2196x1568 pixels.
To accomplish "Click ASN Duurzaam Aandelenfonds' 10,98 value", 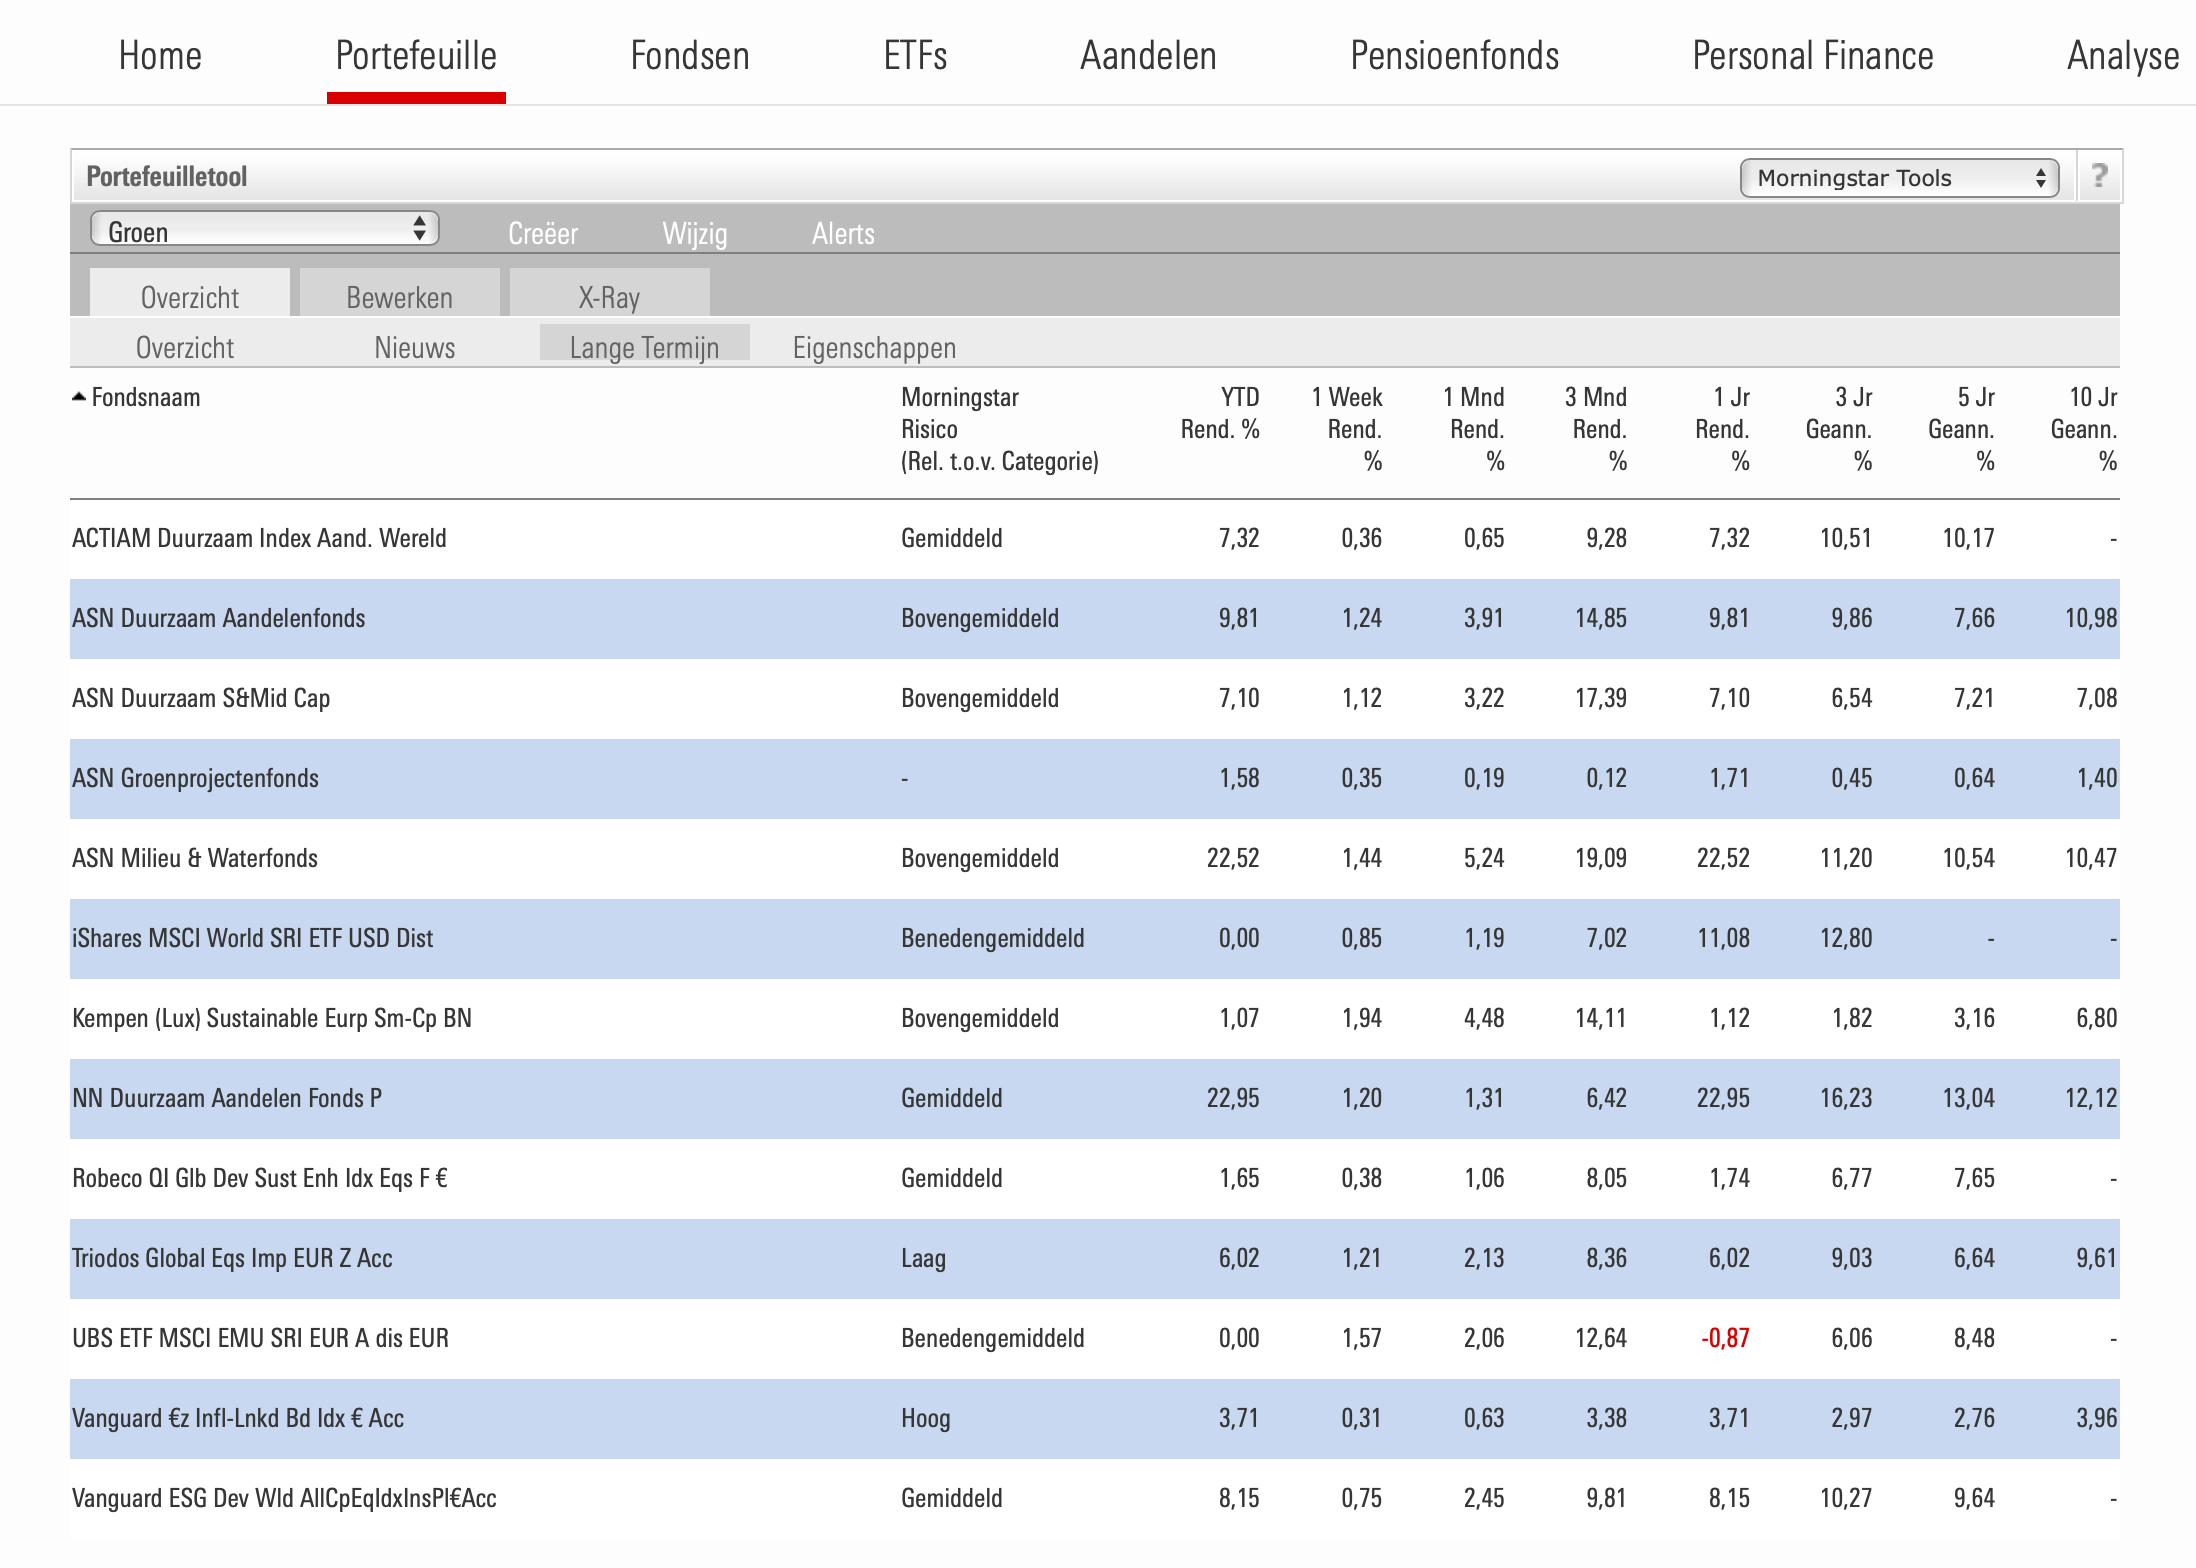I will tap(2091, 618).
